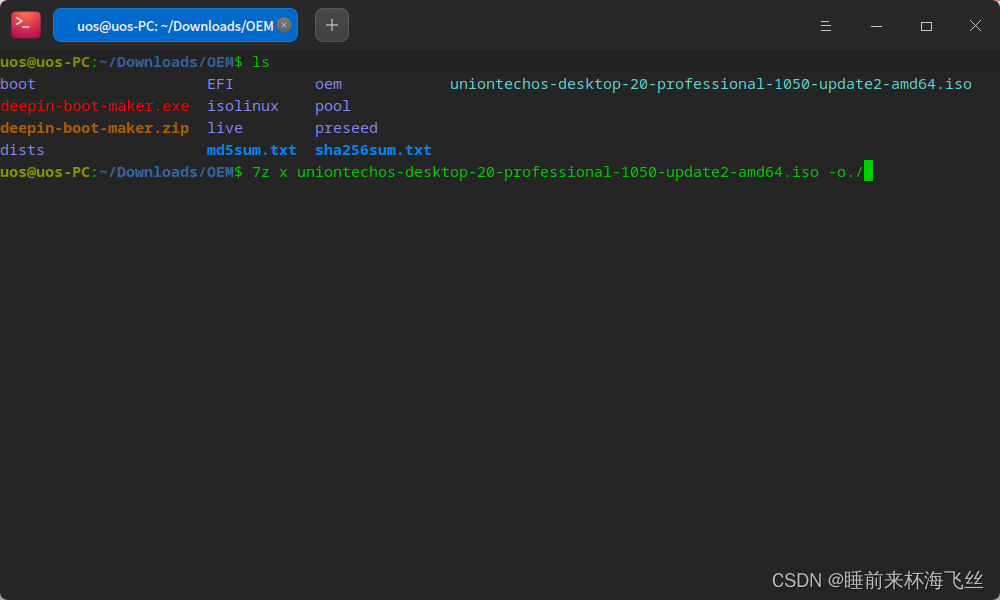Click the sha256sum.txt file entry

tap(373, 150)
